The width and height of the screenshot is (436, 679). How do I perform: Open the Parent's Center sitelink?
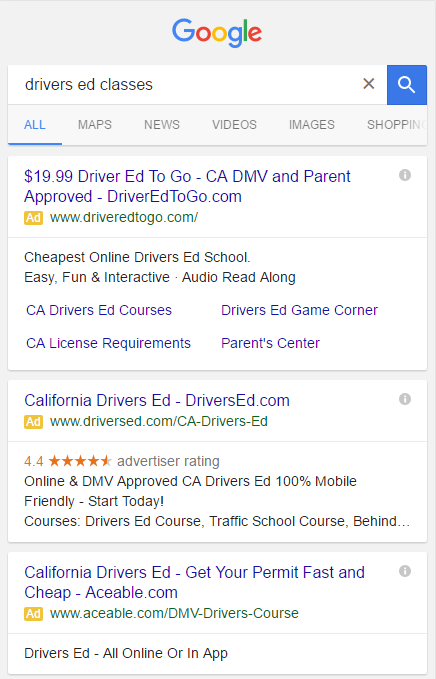(x=270, y=343)
